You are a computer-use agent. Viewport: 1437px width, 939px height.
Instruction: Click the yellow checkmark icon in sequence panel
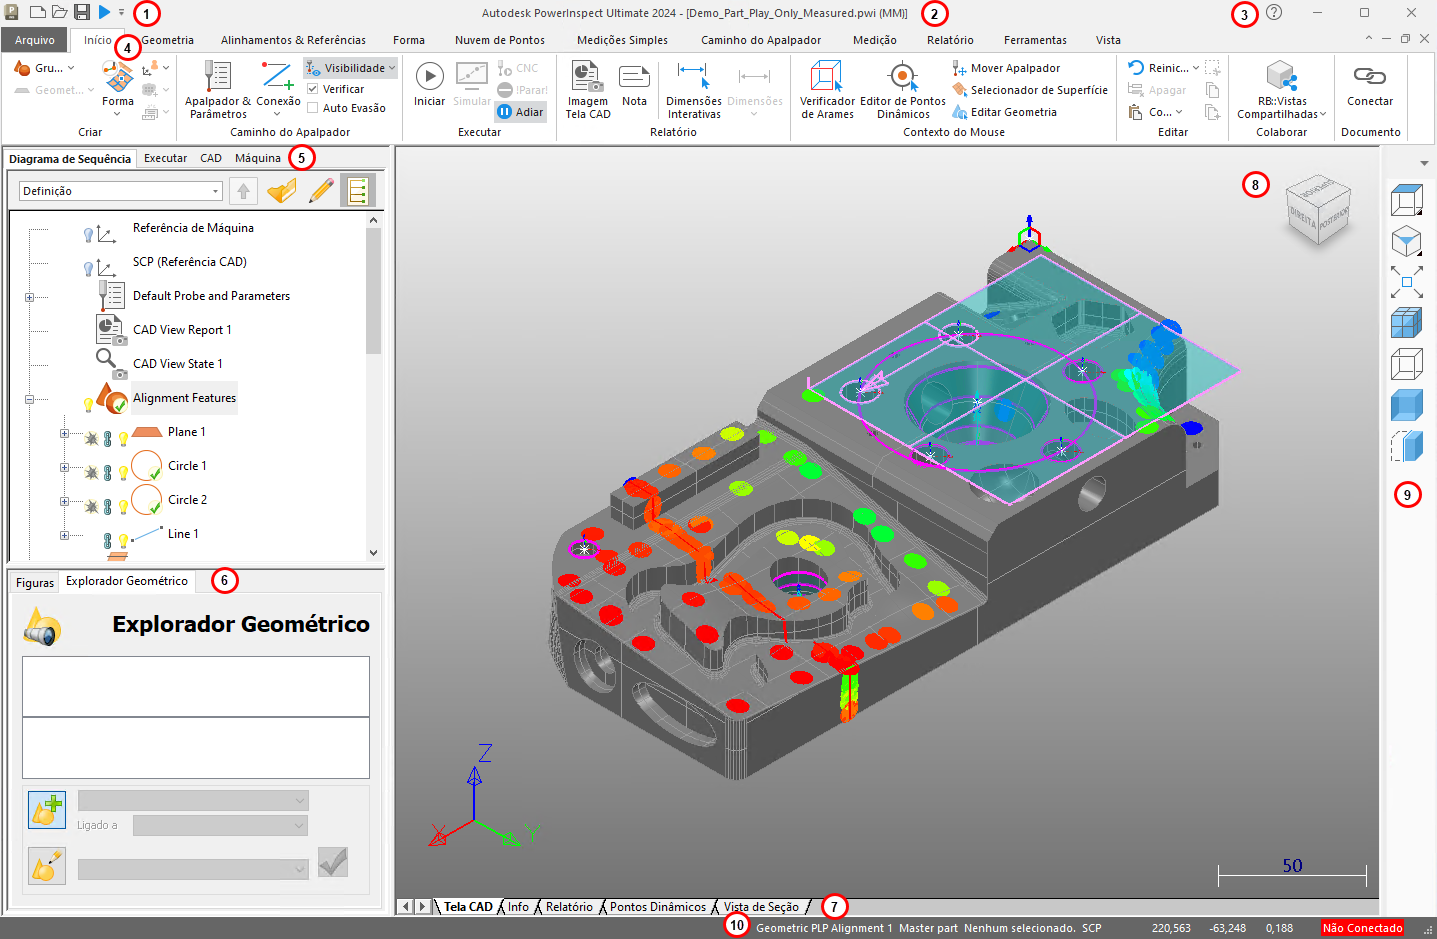[x=282, y=190]
